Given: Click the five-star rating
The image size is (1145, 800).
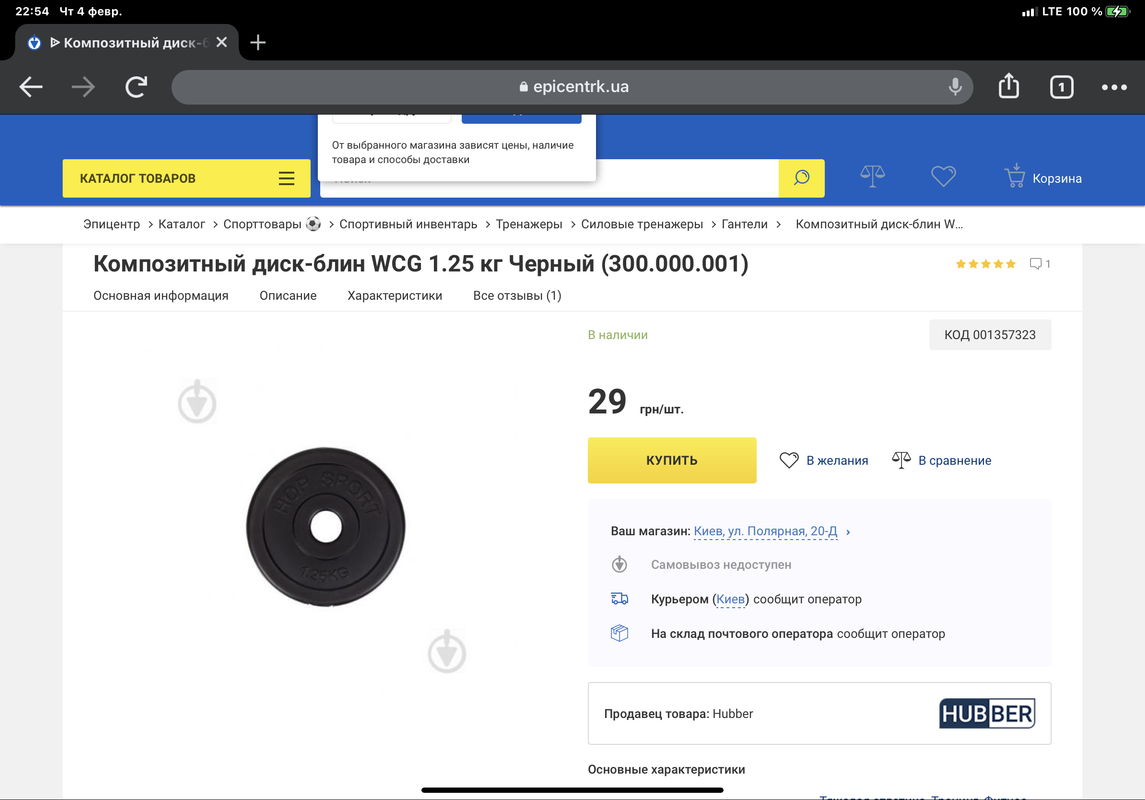Looking at the screenshot, I should coord(986,264).
